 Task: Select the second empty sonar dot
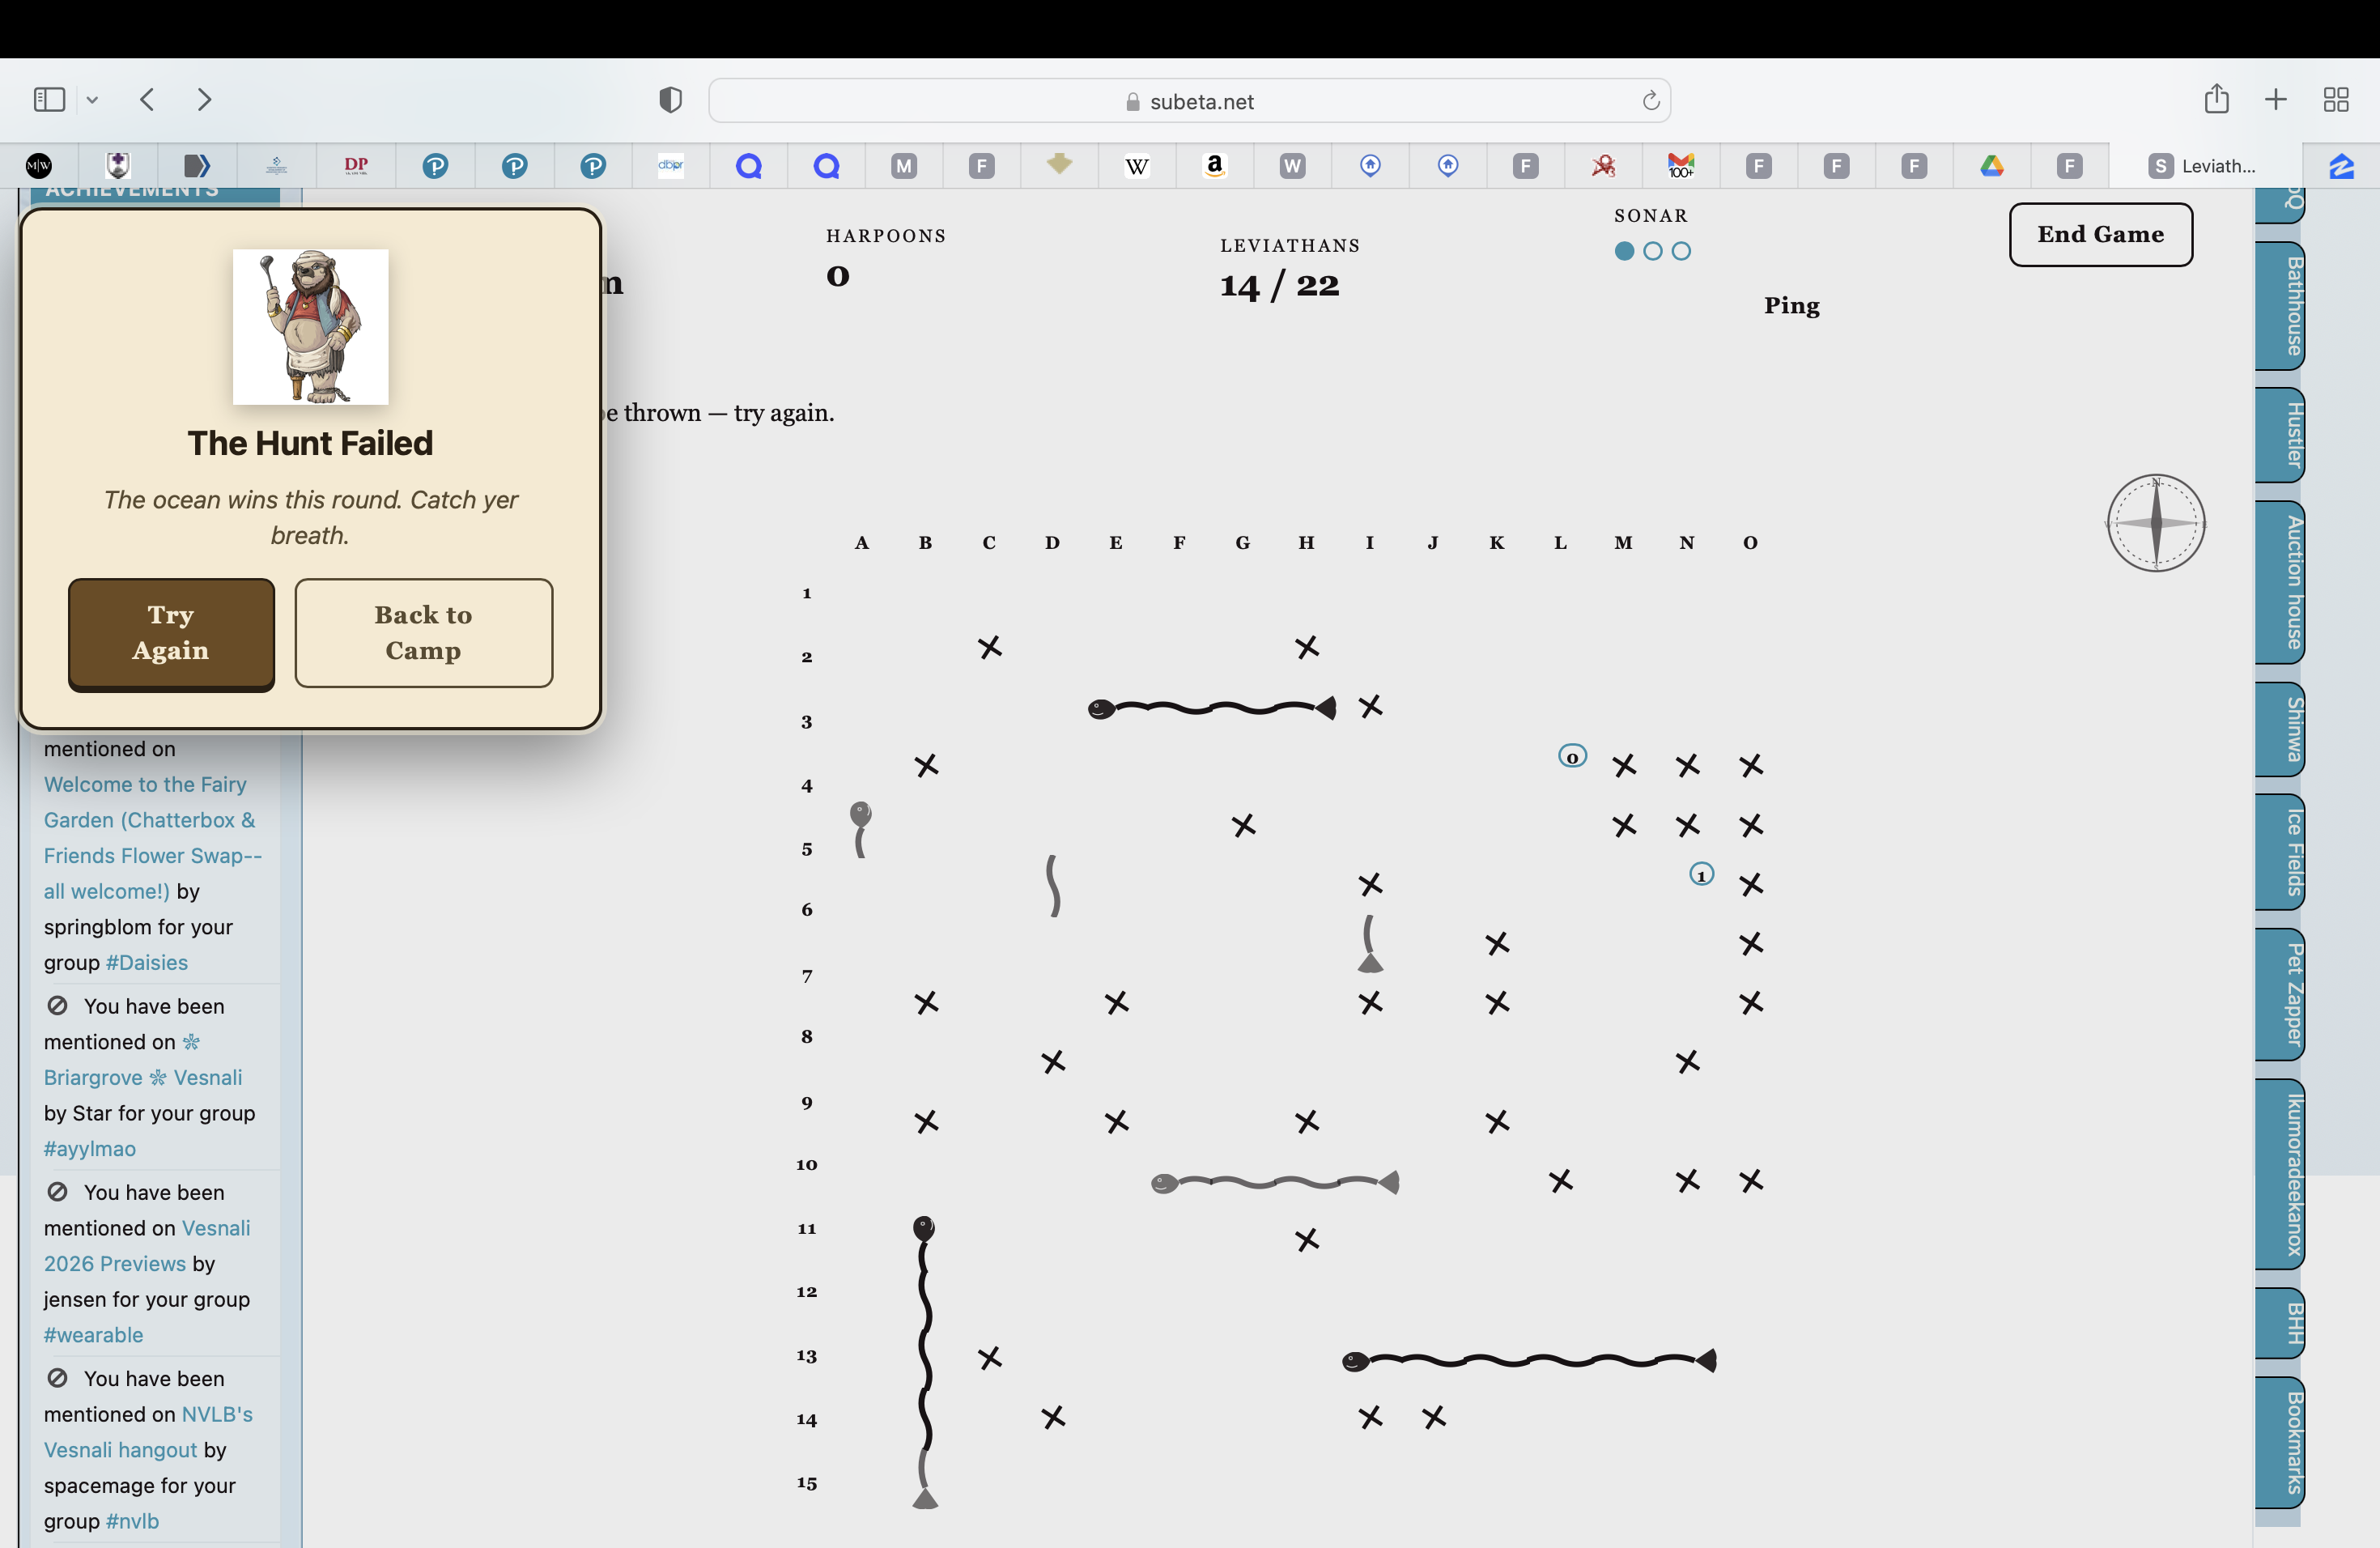[1652, 252]
